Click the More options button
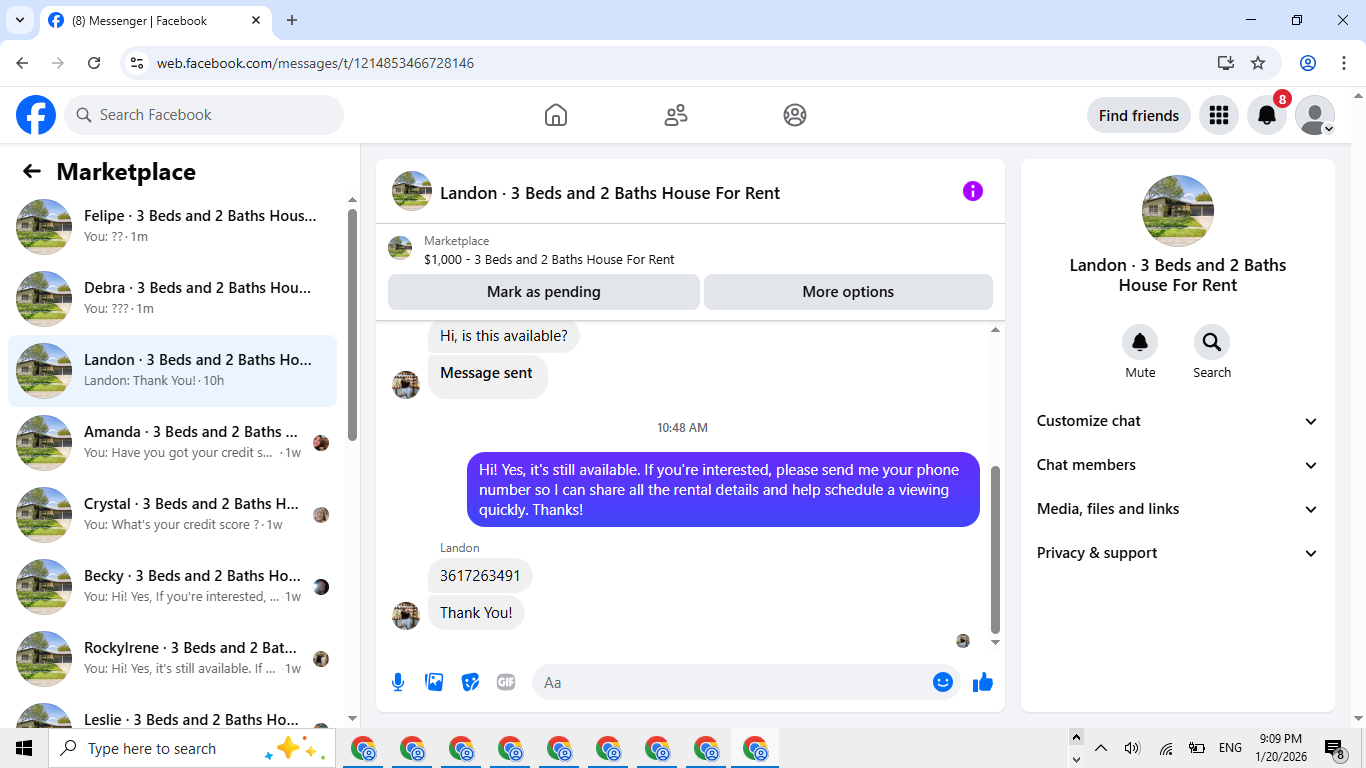 pos(848,292)
